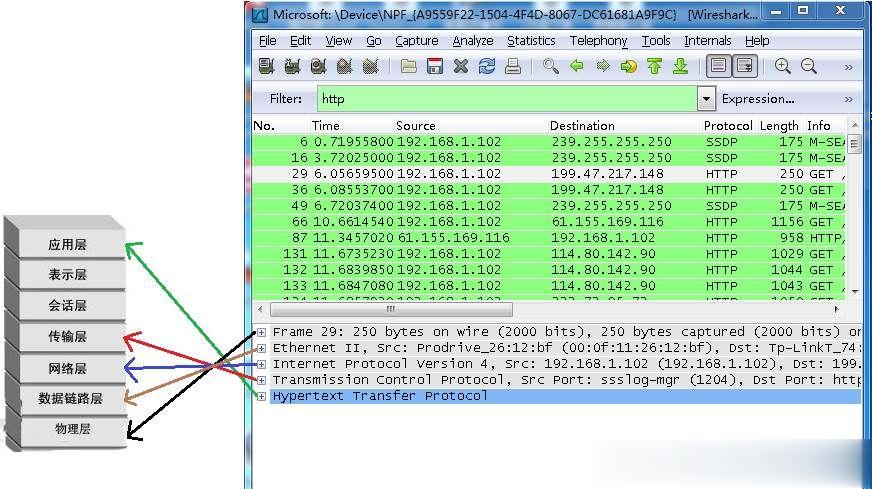This screenshot has width=872, height=489.
Task: Zoom out main toolbar icon
Action: click(809, 66)
